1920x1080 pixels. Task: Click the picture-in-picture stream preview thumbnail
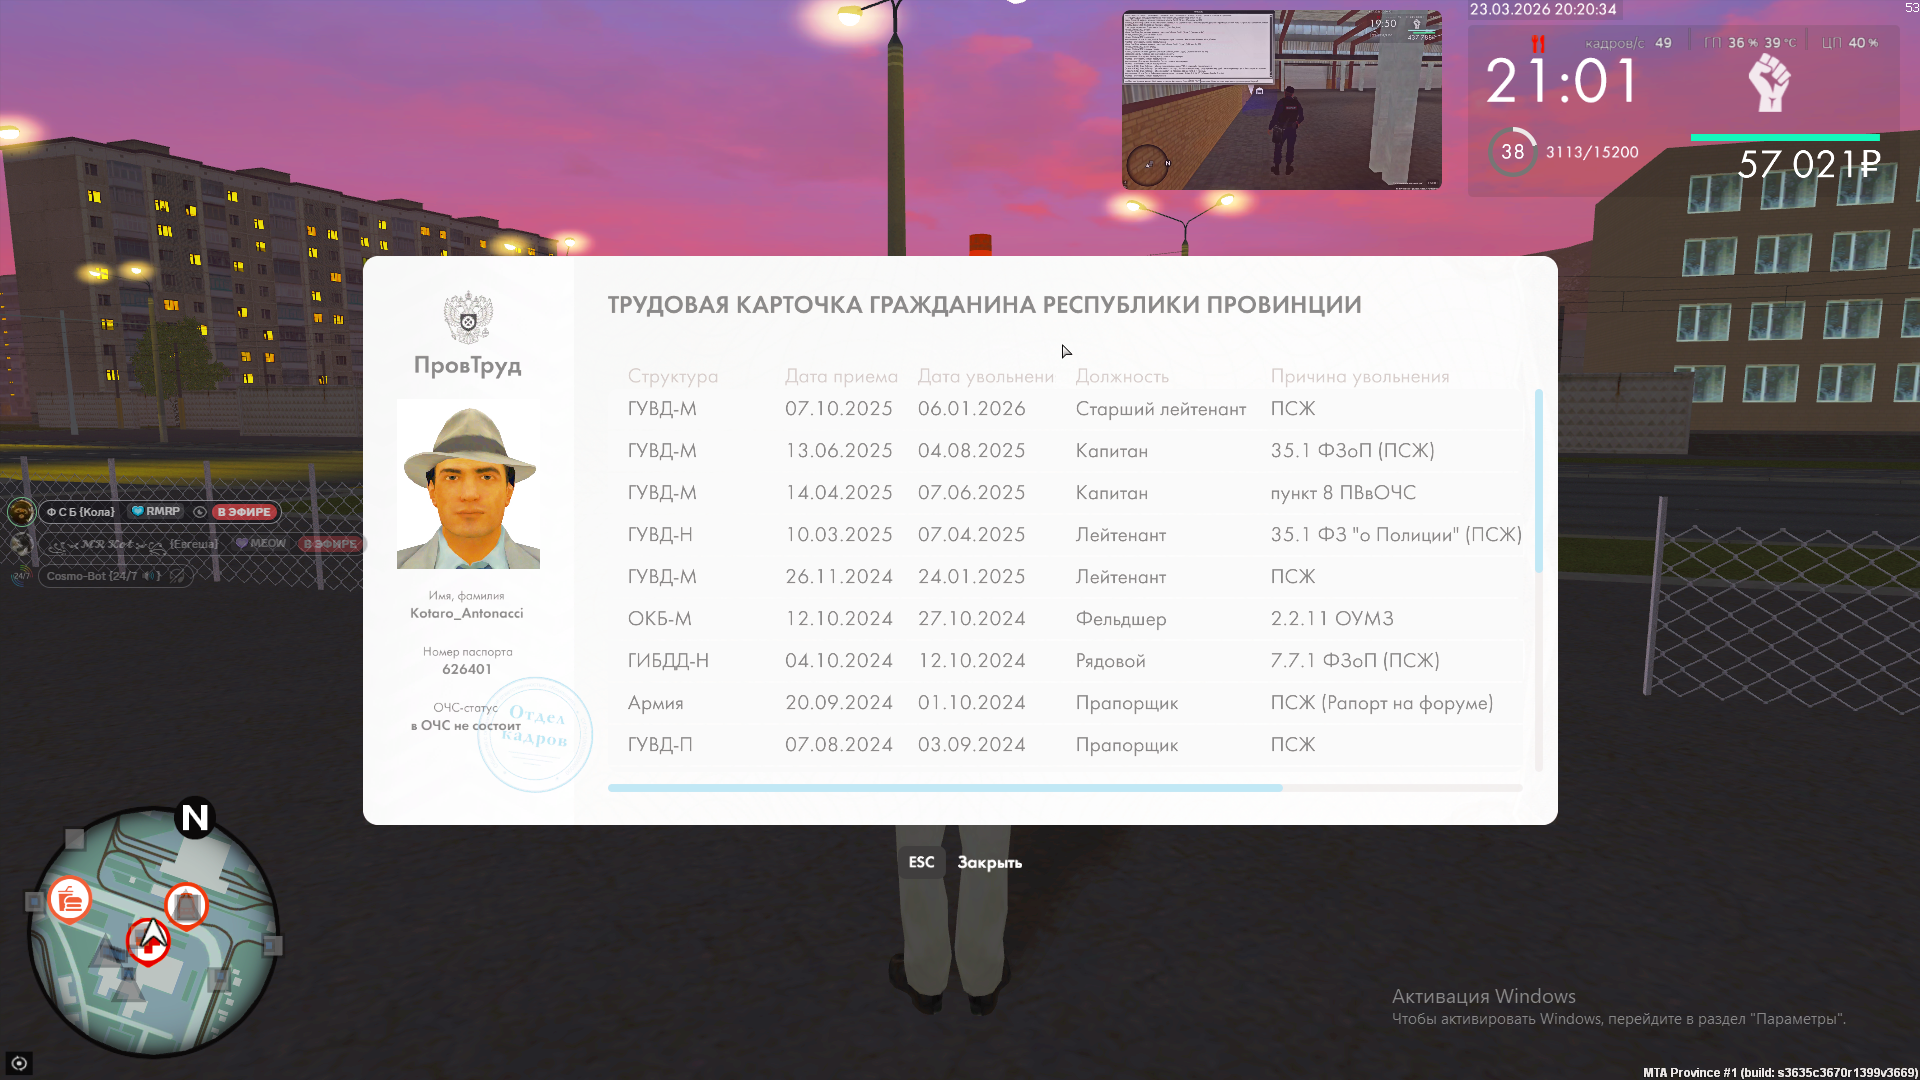(1281, 99)
